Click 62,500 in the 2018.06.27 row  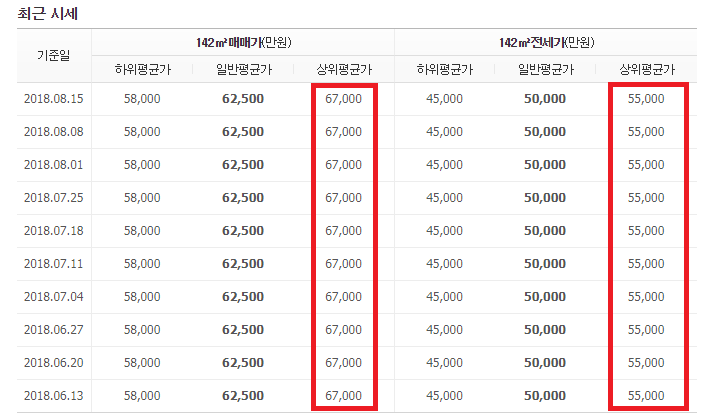point(243,330)
